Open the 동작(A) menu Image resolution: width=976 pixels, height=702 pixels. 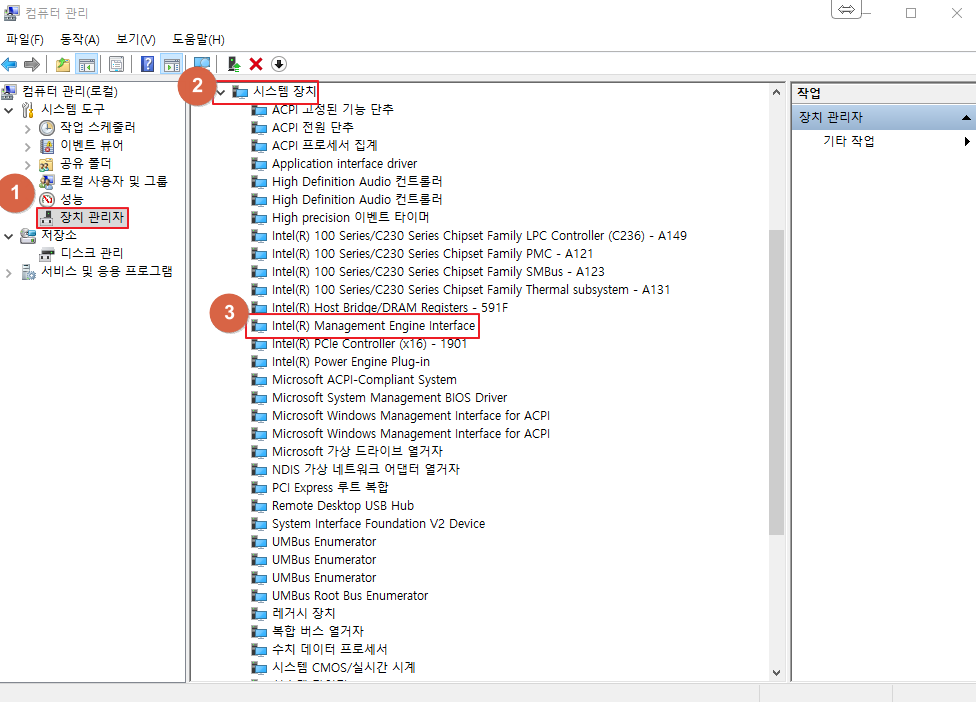pos(80,40)
